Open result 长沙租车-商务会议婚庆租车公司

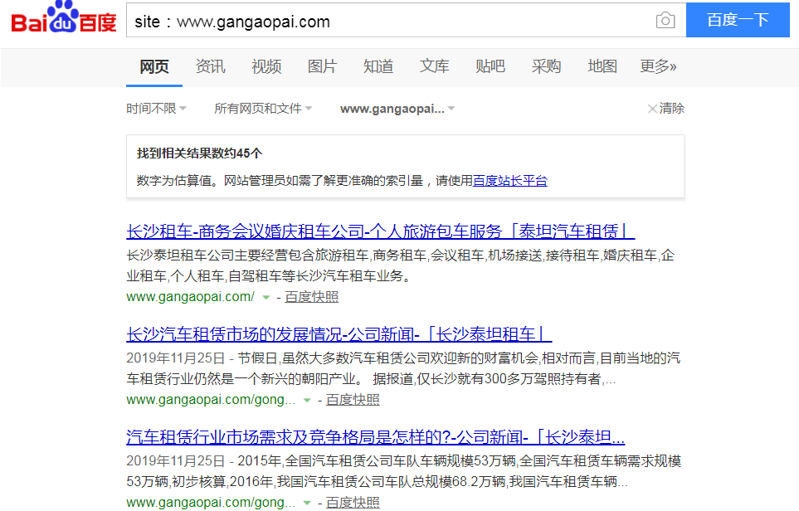pyautogui.click(x=380, y=231)
